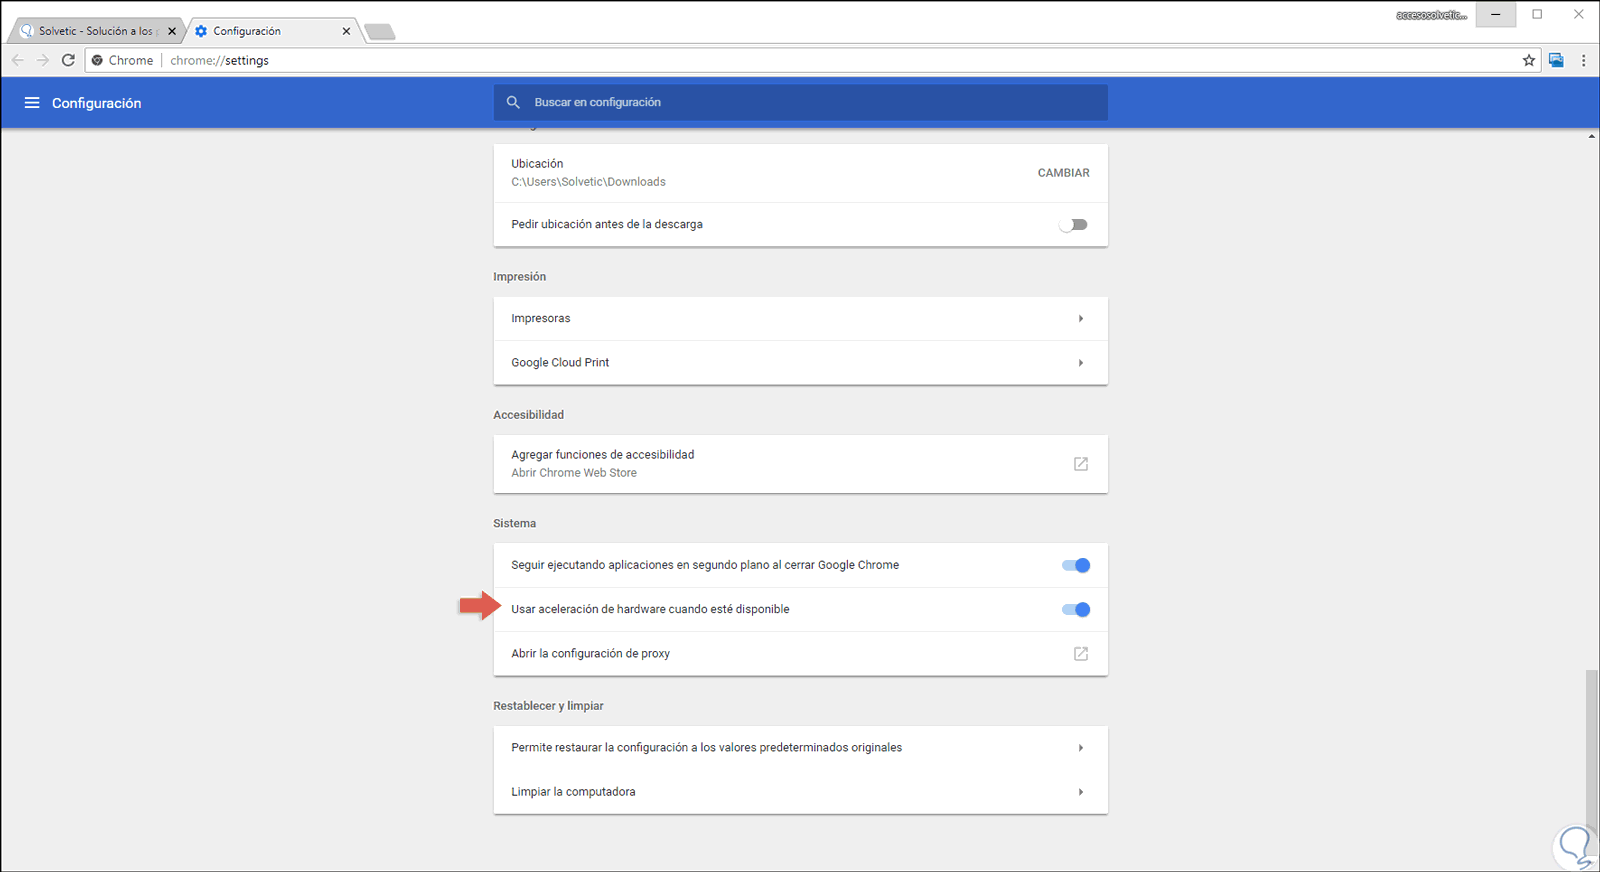Enable asking for location before download

pyautogui.click(x=1074, y=225)
